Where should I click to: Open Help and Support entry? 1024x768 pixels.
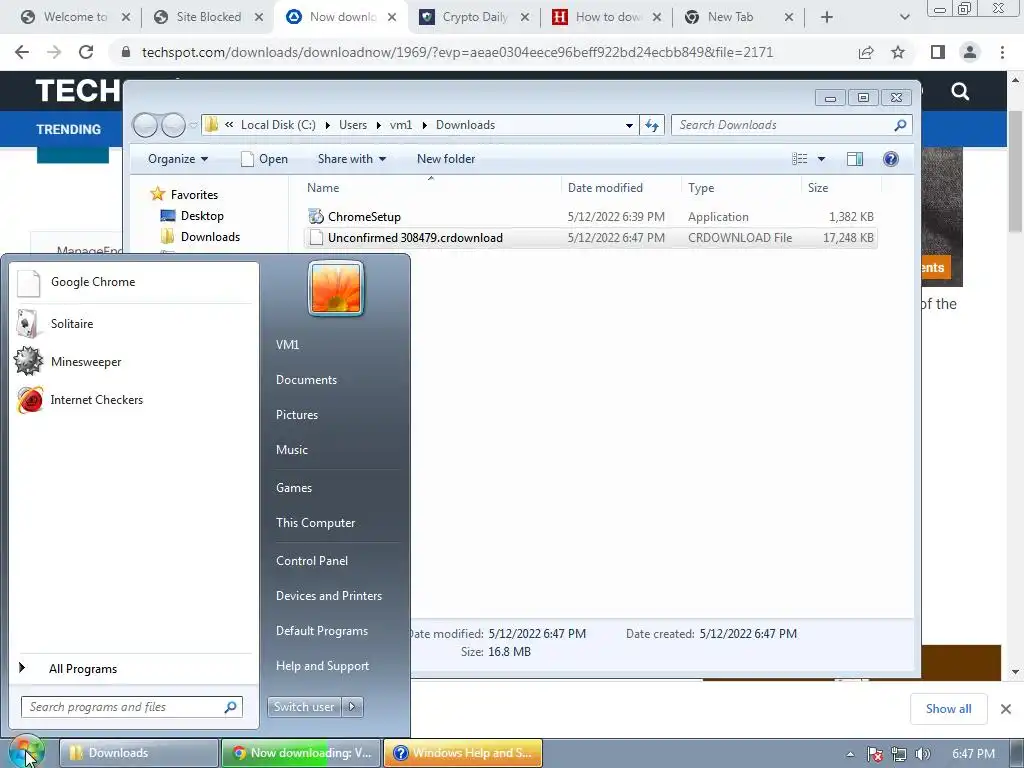point(322,665)
